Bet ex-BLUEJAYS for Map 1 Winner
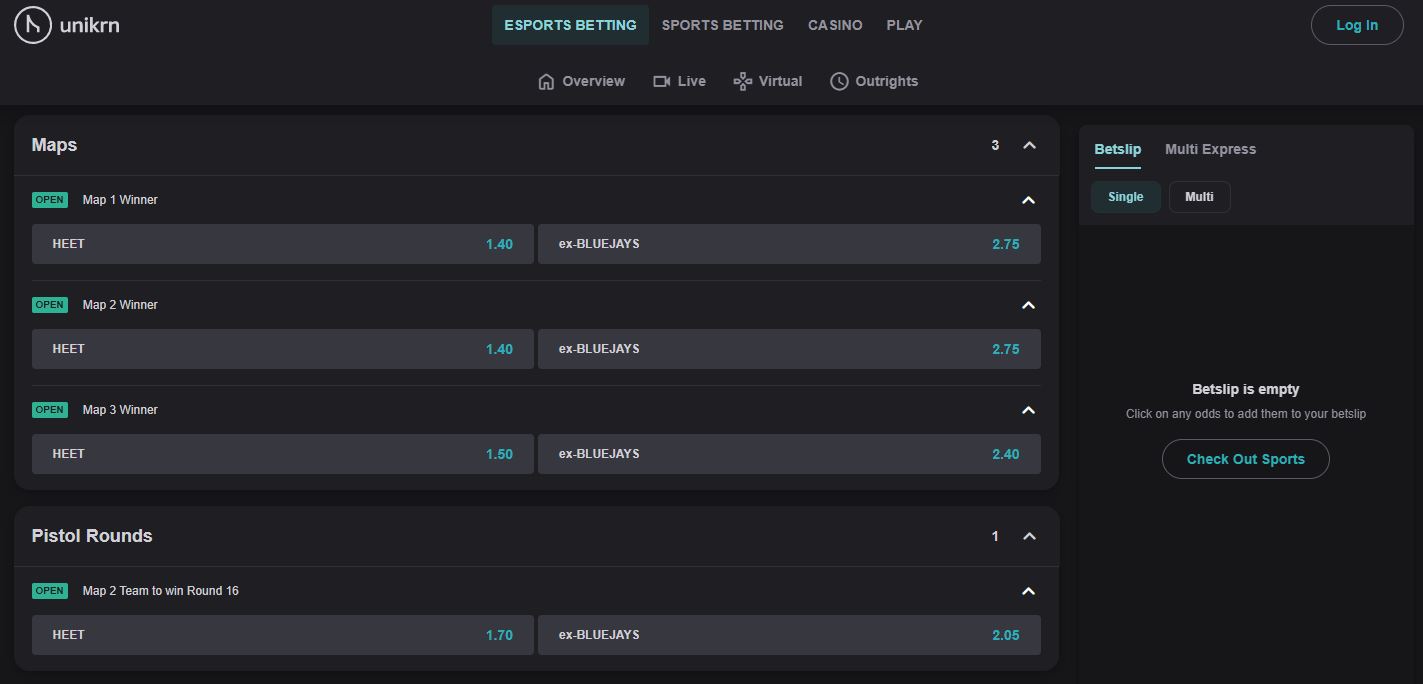The height and width of the screenshot is (684, 1423). click(789, 244)
